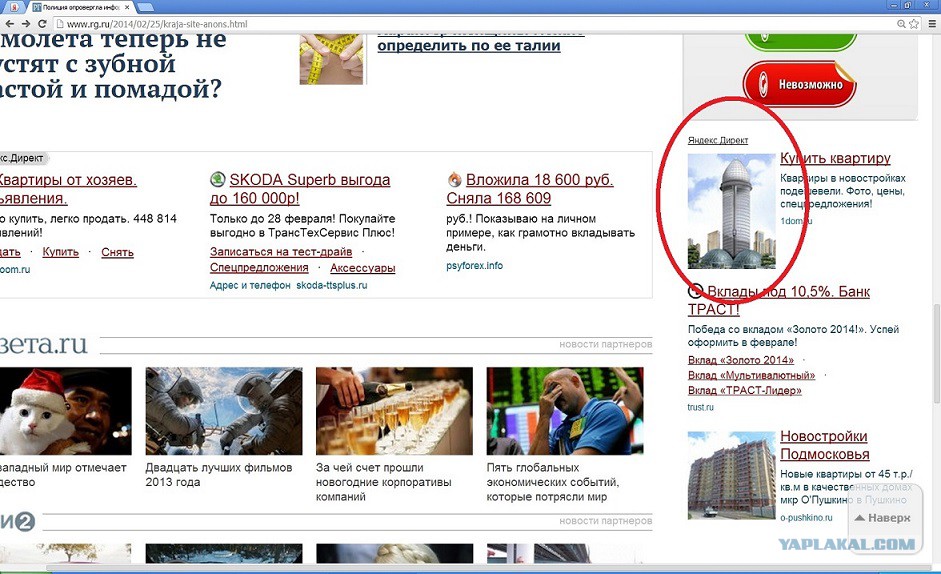Viewport: 941px width, 574px height.
Task: Go forward using the browser forward arrow
Action: 26,24
